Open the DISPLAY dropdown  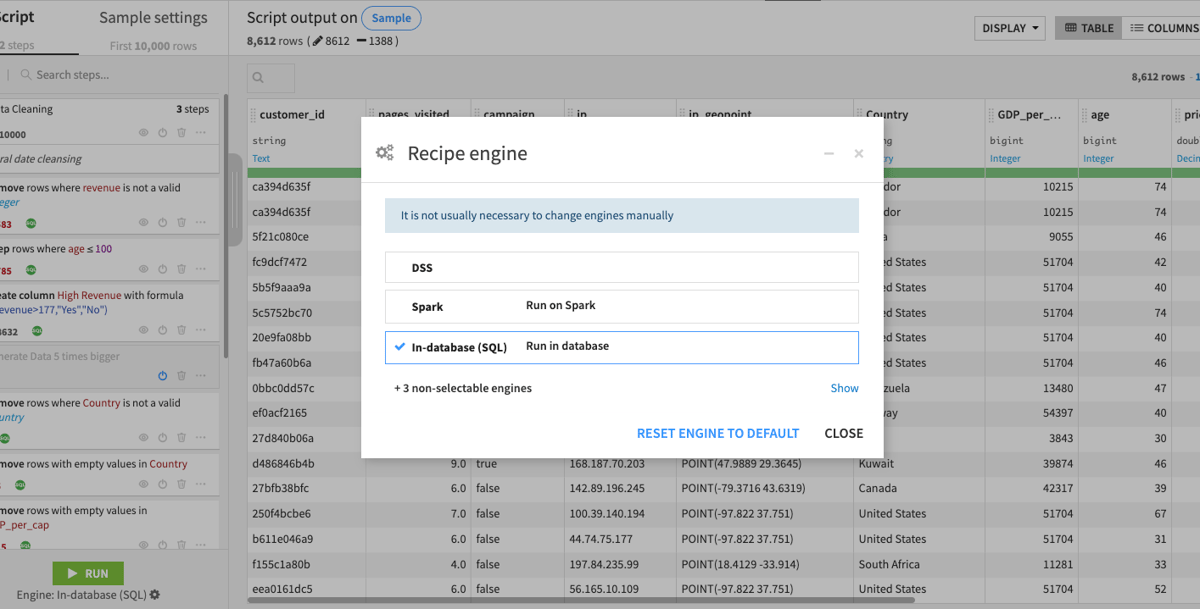coord(1009,28)
